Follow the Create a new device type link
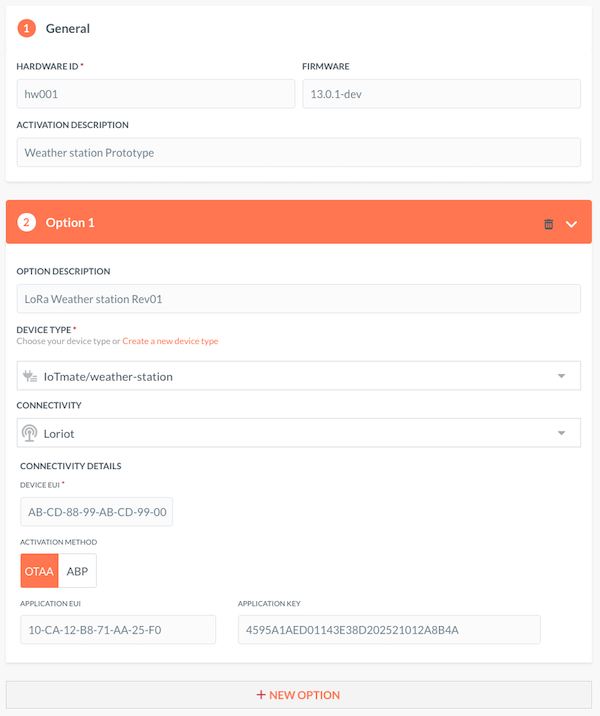 click(x=170, y=341)
